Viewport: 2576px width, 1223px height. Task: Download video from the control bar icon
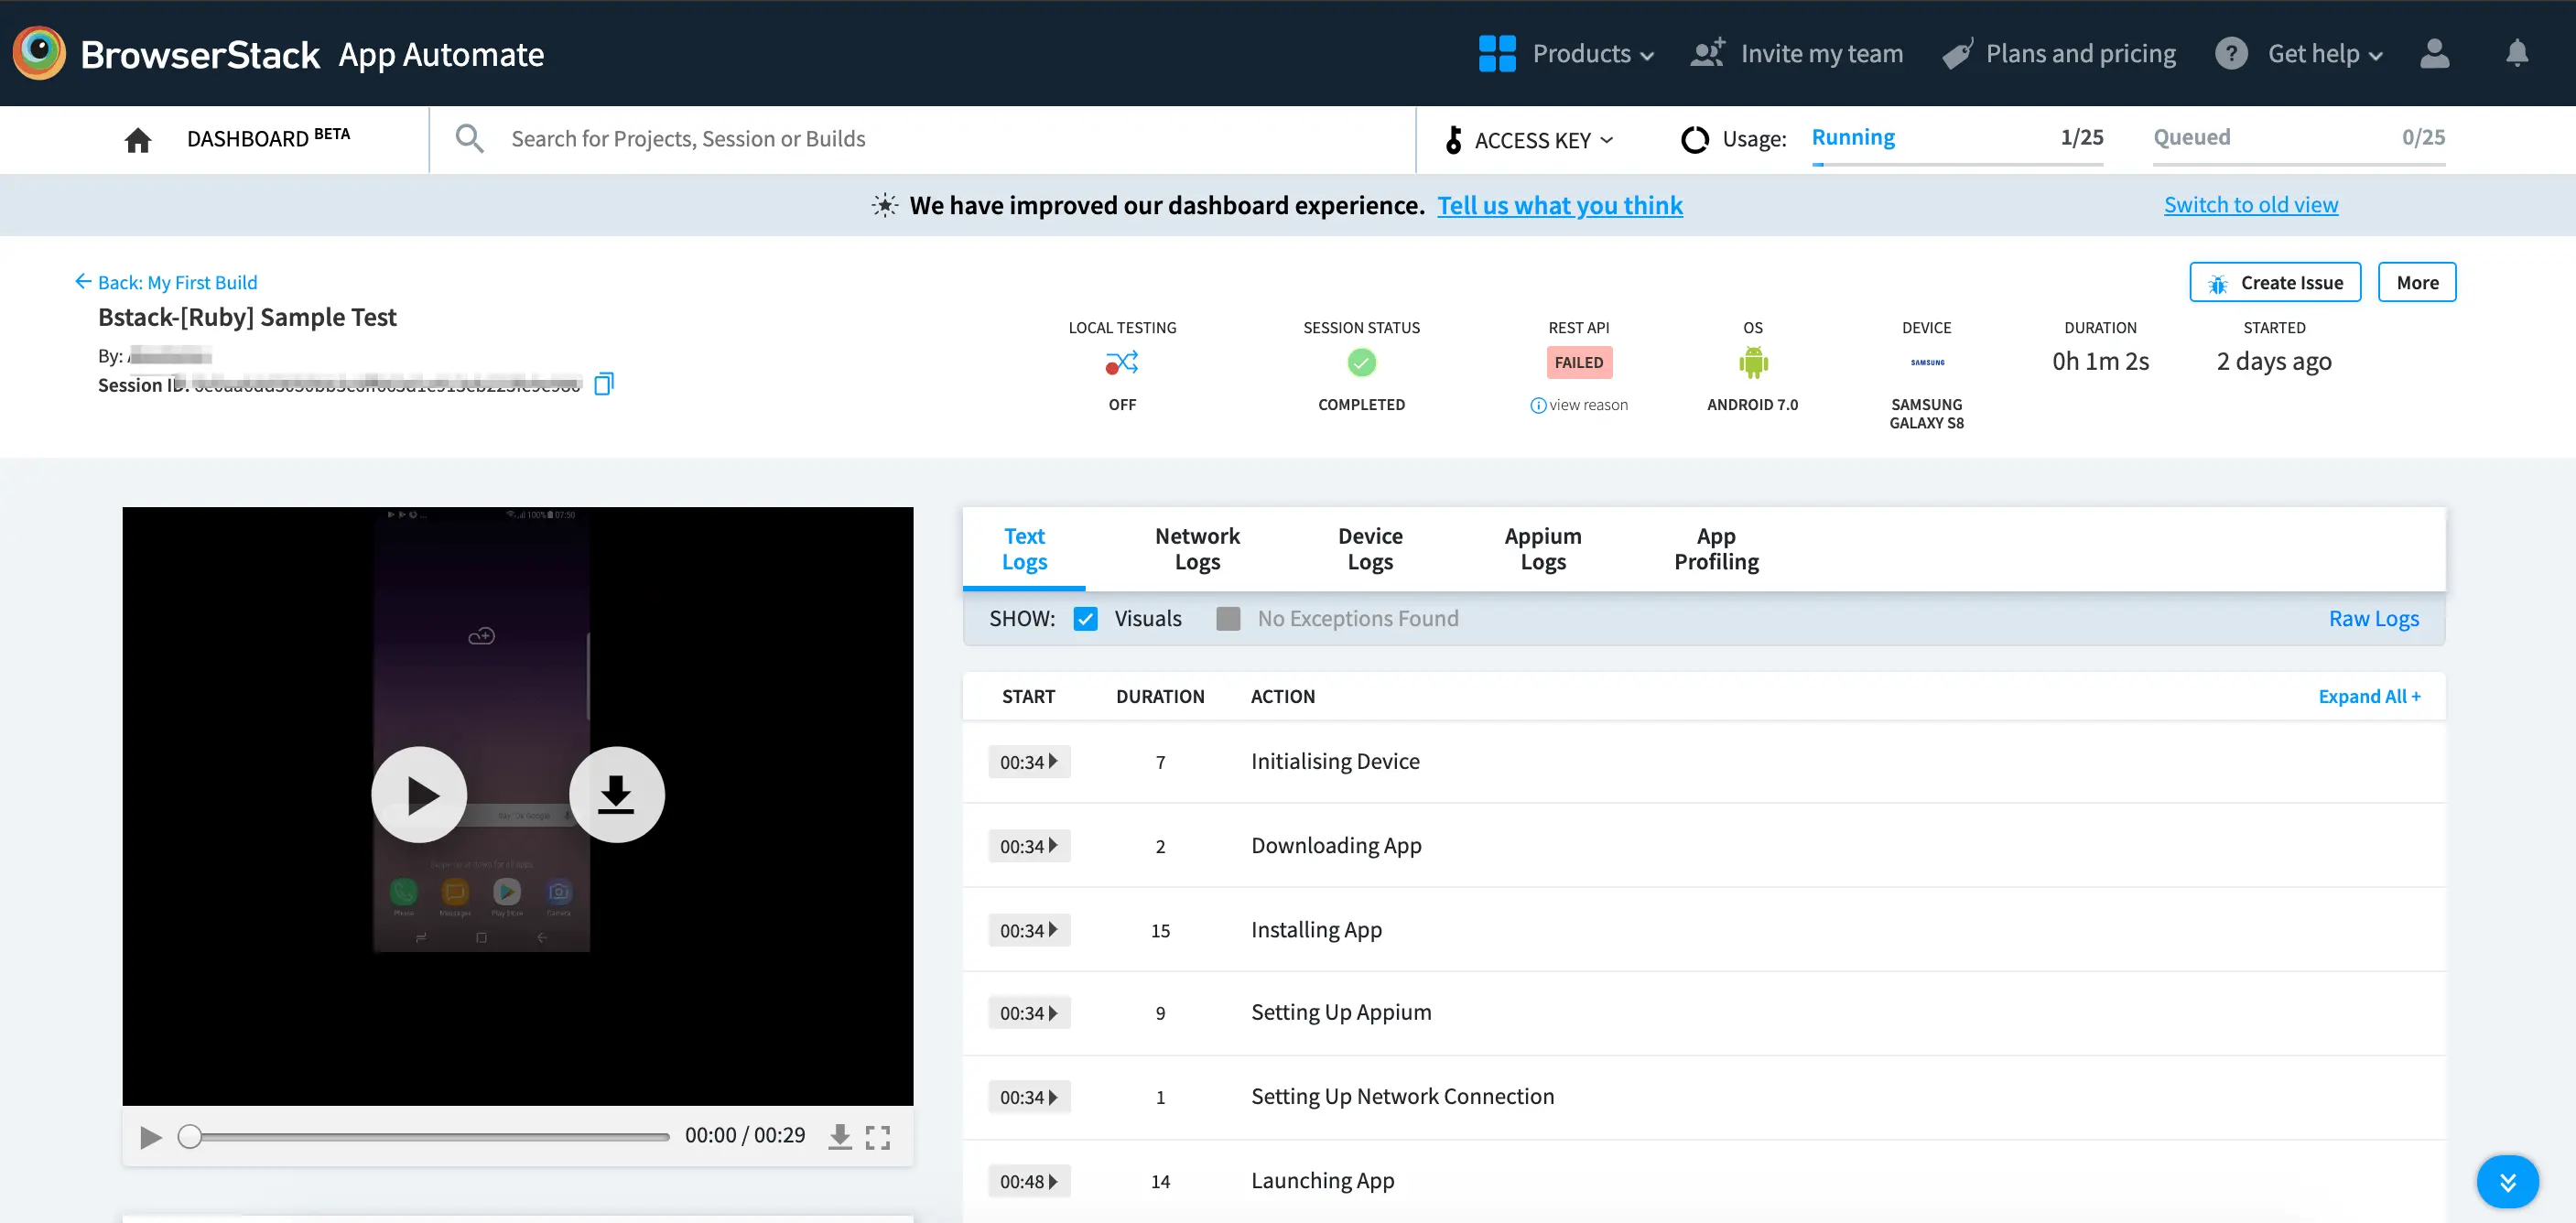839,1137
